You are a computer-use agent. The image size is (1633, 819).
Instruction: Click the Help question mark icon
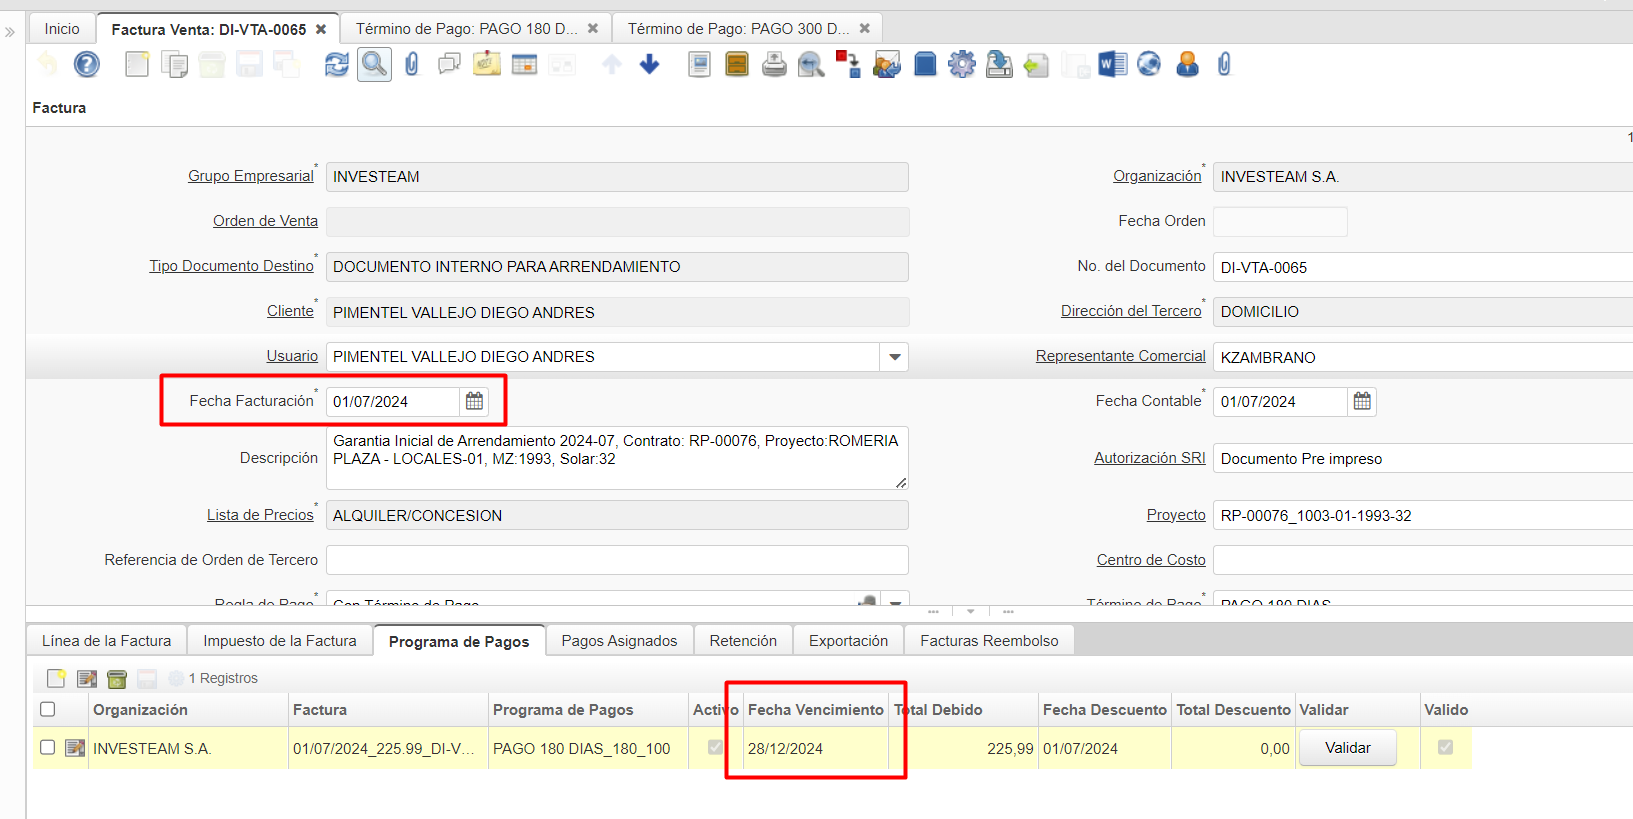(x=87, y=65)
